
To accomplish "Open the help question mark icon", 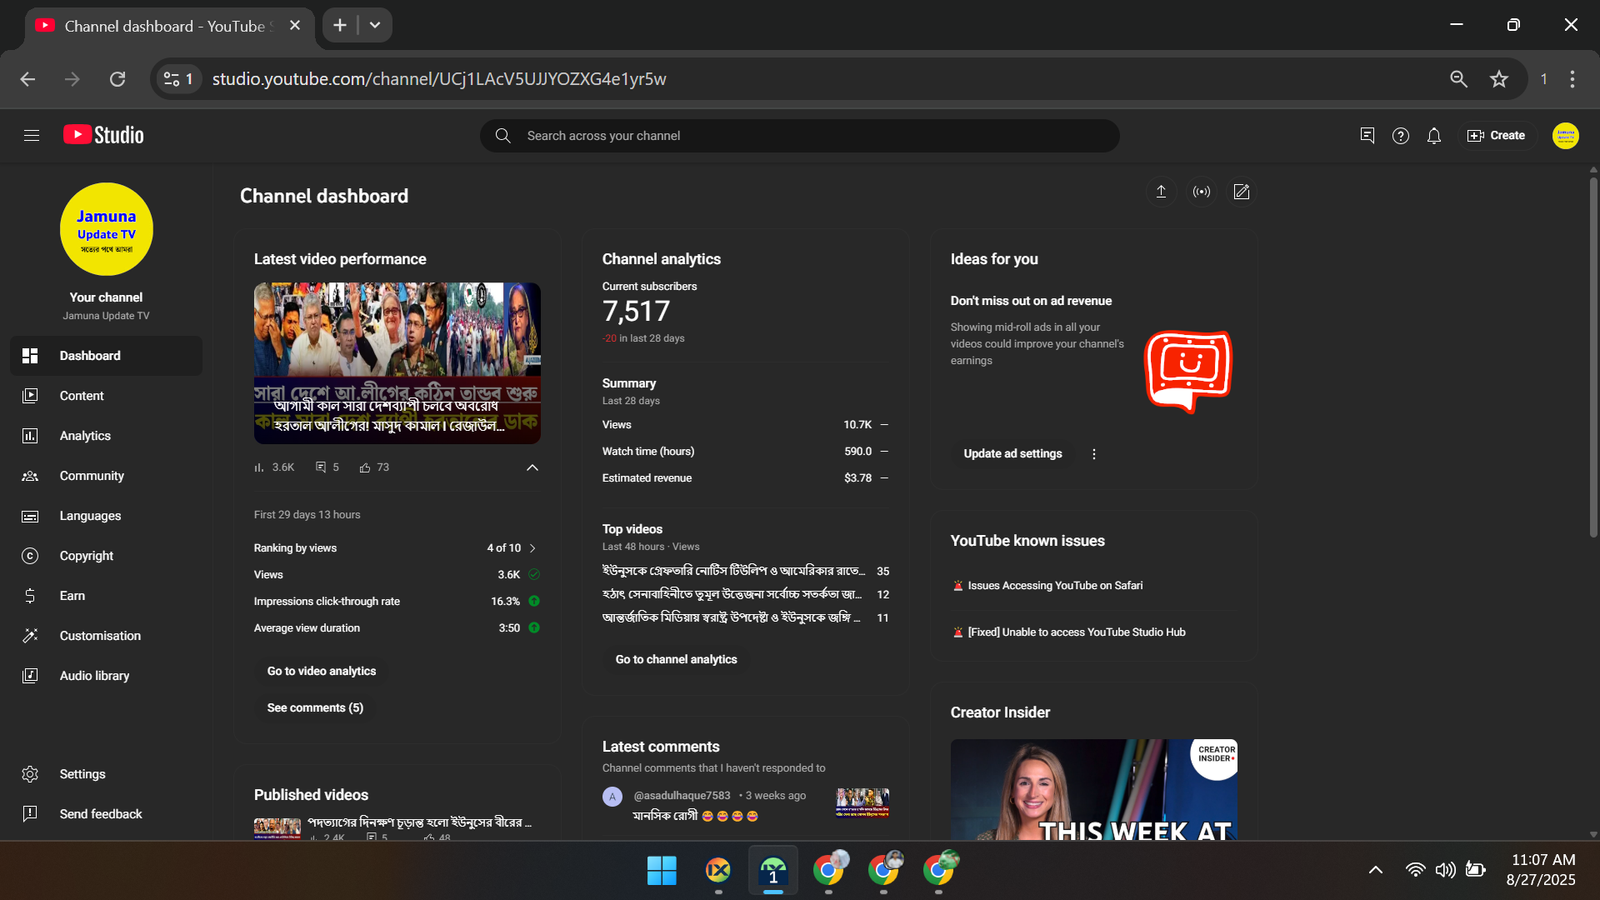I will pos(1400,136).
